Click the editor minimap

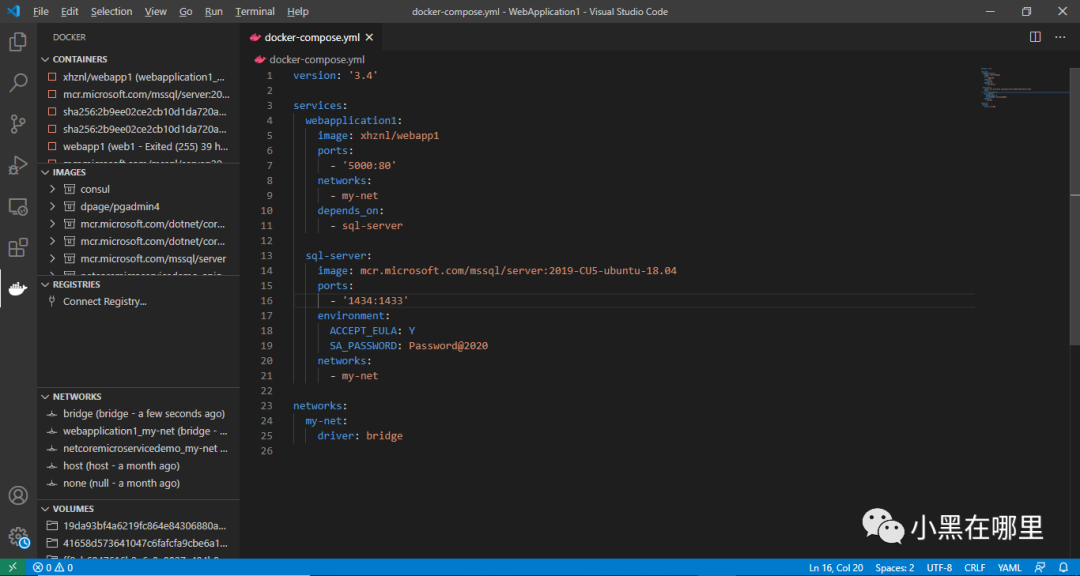(x=1024, y=90)
